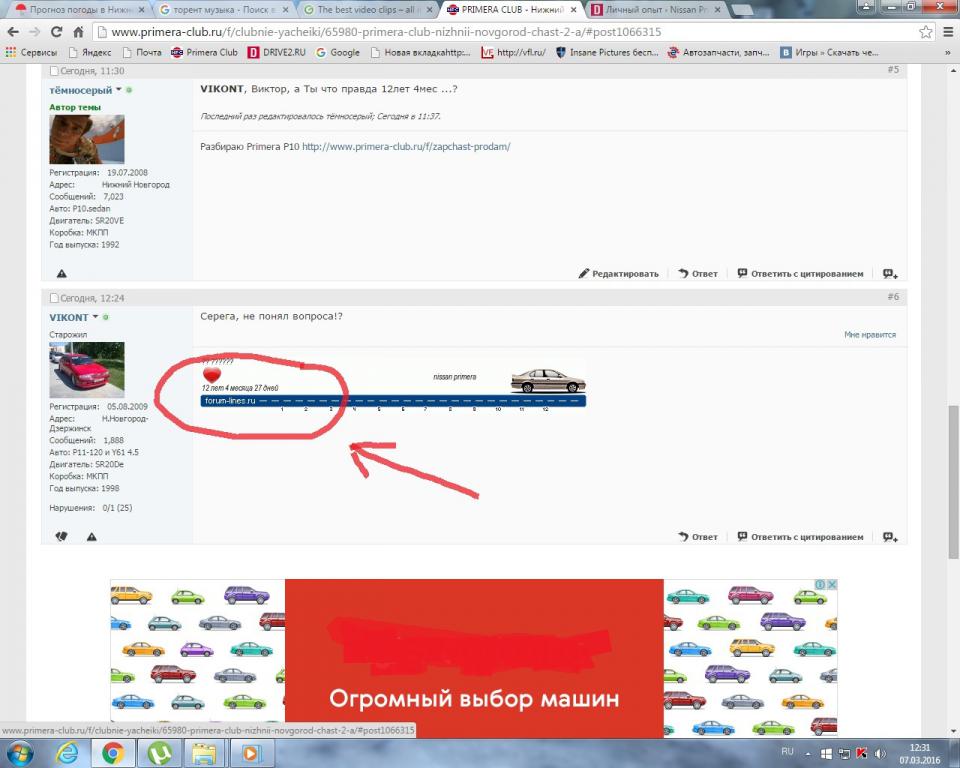Close The best video clips tab

tap(429, 10)
